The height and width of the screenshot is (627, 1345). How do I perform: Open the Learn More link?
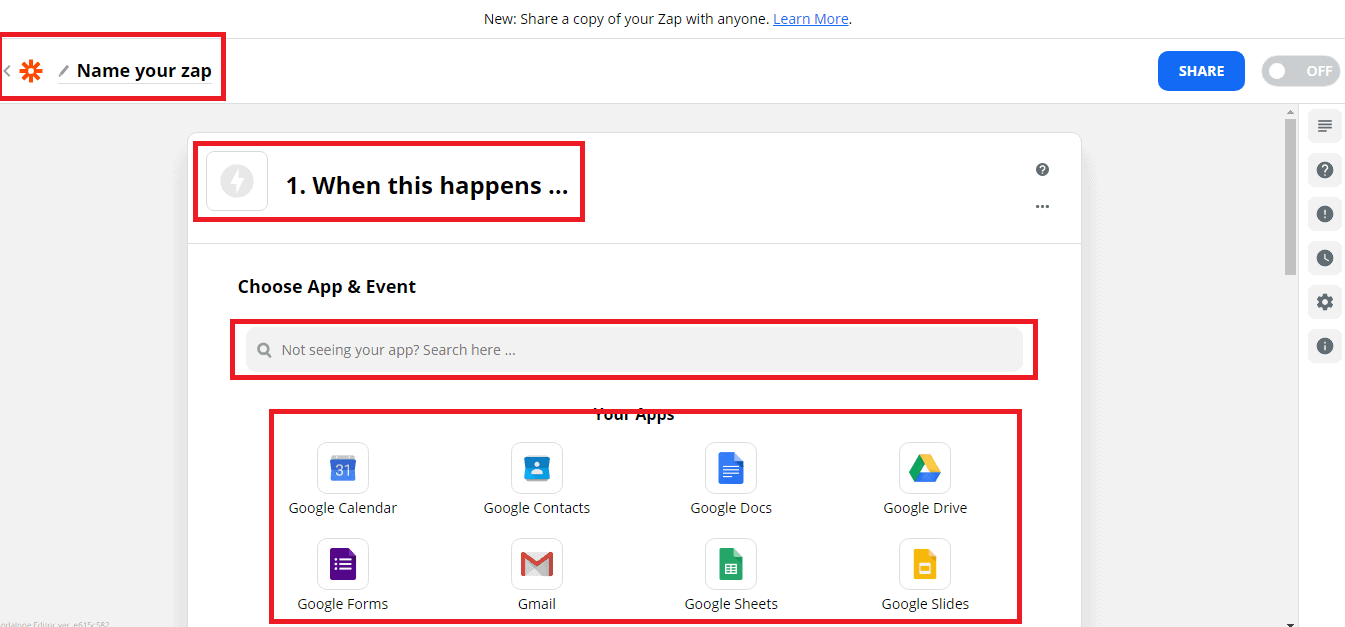tap(810, 19)
